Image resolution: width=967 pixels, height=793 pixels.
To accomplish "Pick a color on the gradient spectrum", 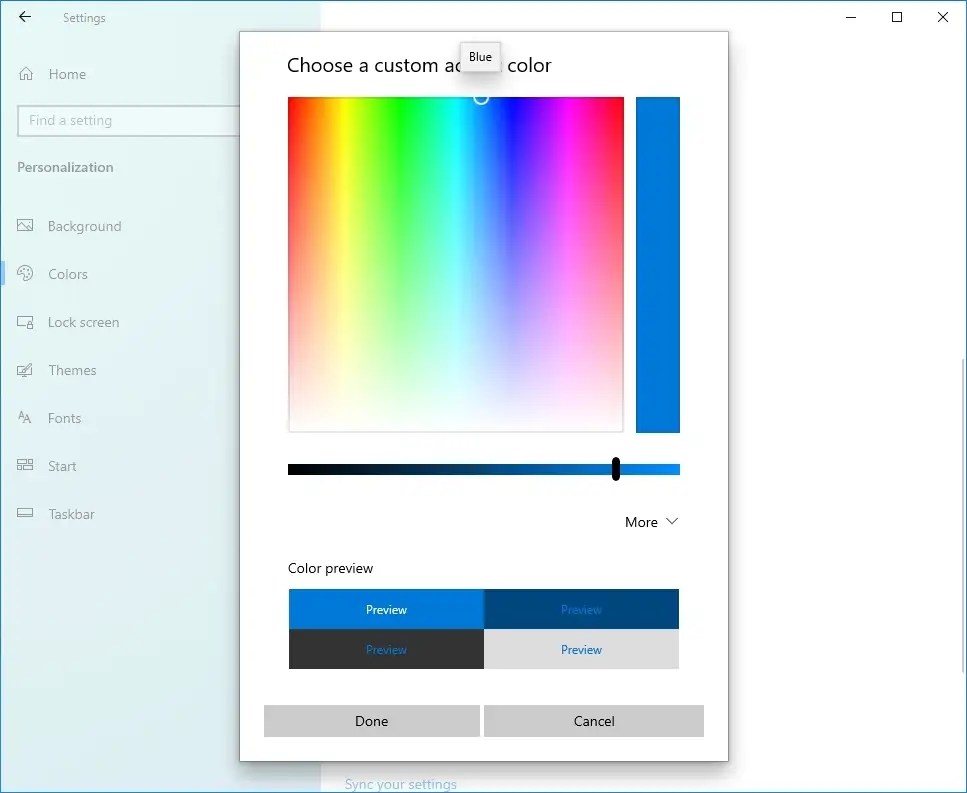I will [x=456, y=264].
